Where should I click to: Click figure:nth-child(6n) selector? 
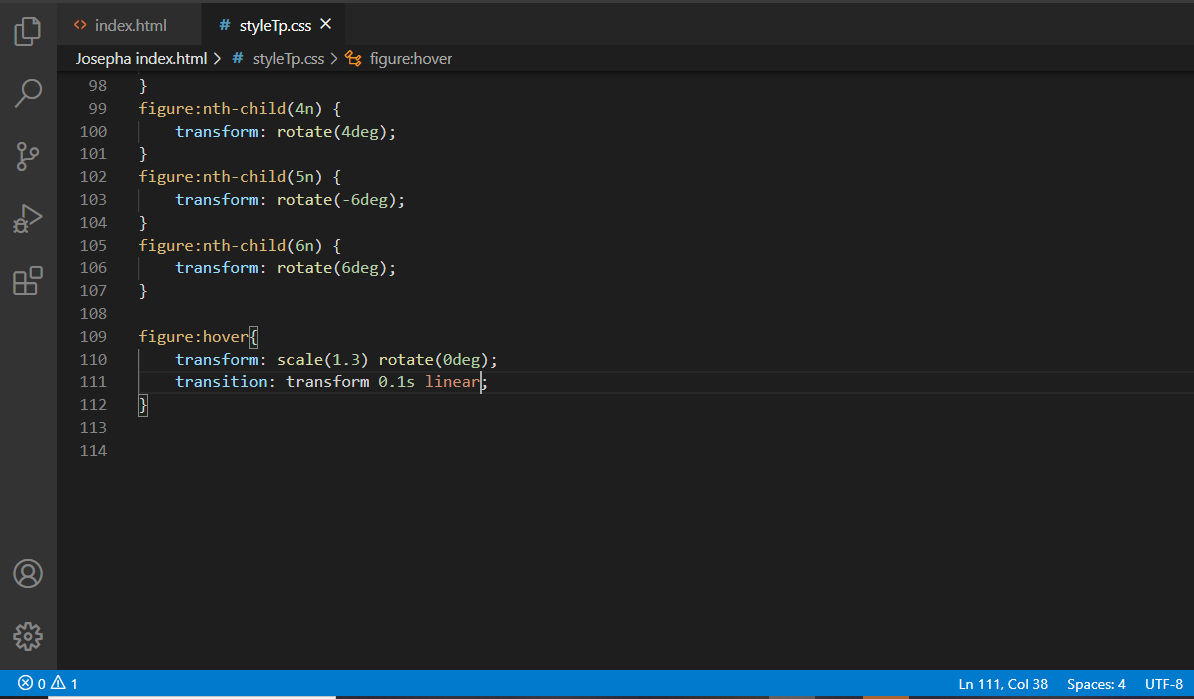tap(230, 246)
